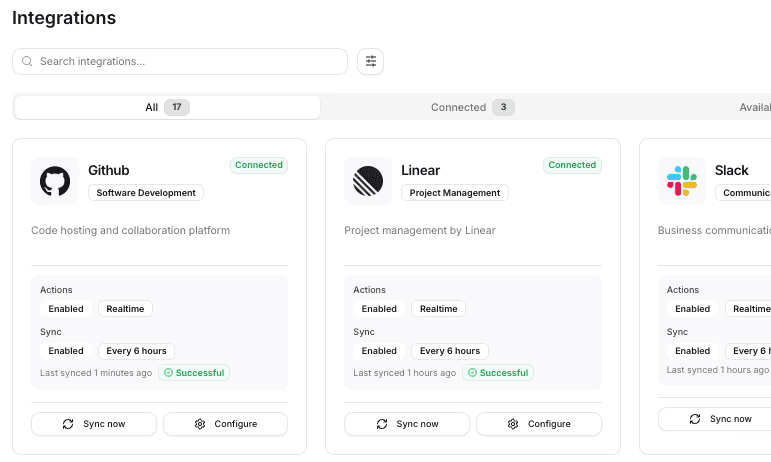The image size is (771, 462).
Task: Click the check icon in Linear's Successful badge
Action: pos(472,373)
